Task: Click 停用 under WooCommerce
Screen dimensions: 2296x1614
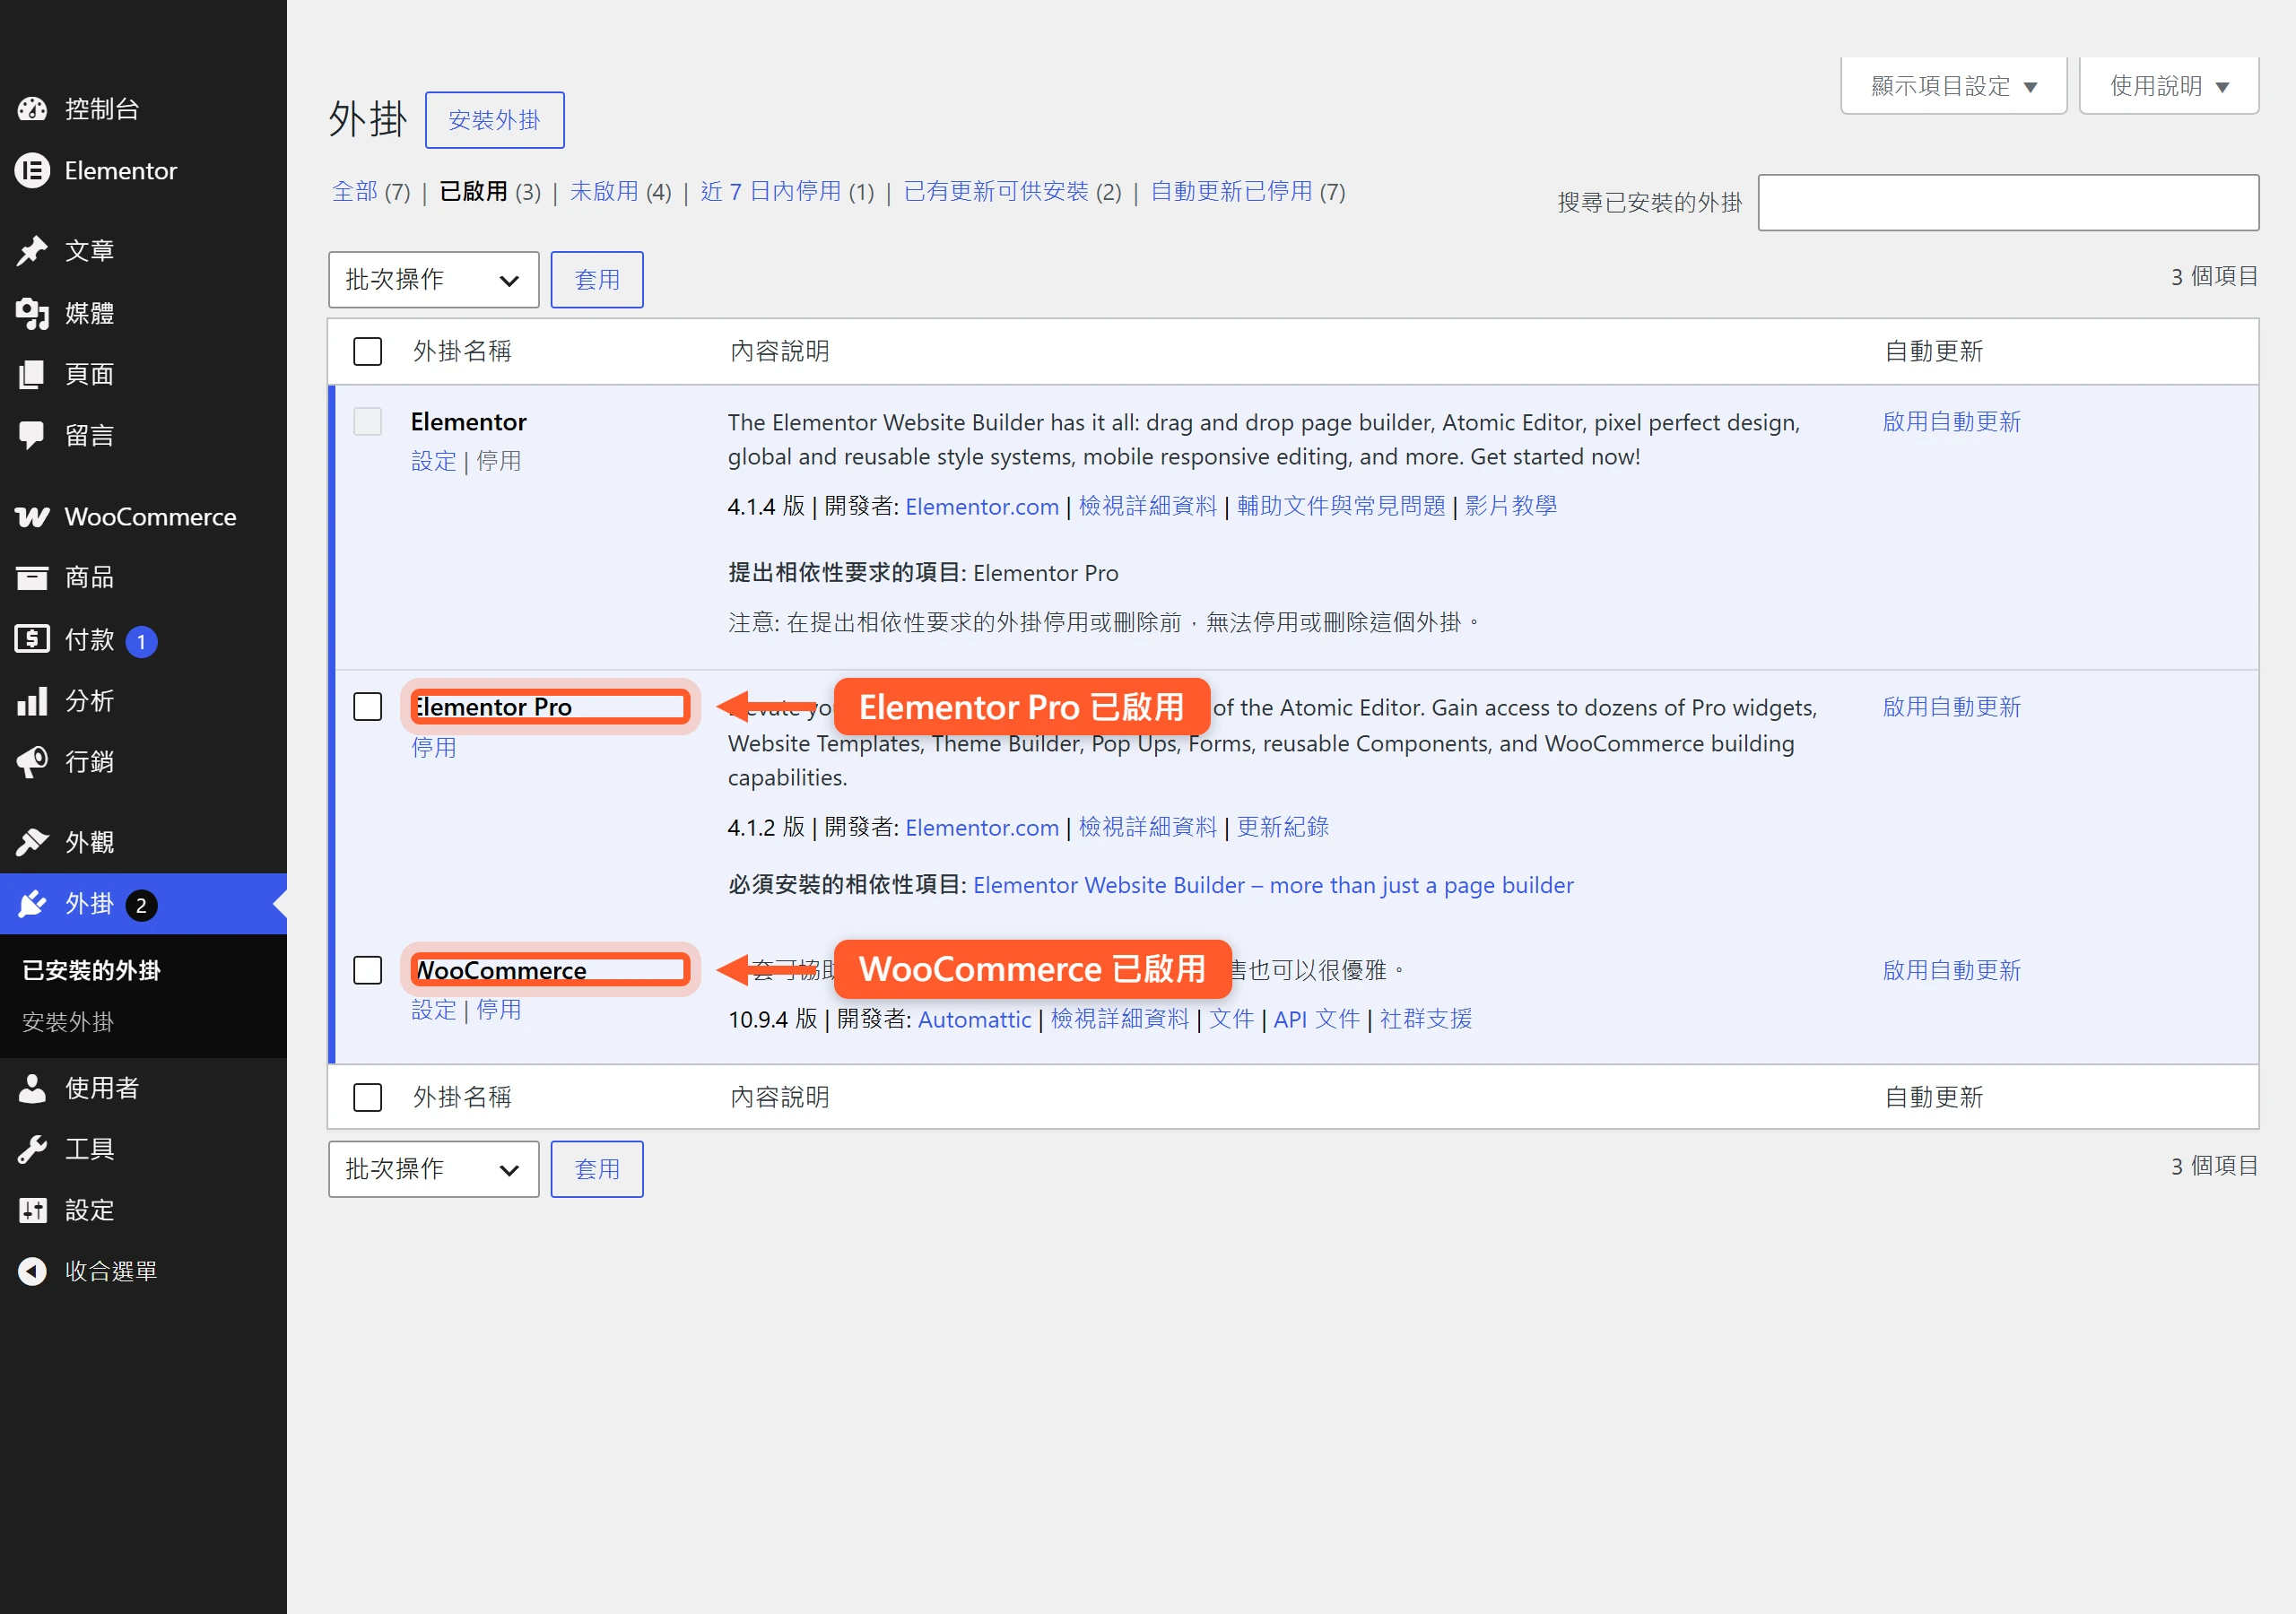Action: click(498, 1010)
